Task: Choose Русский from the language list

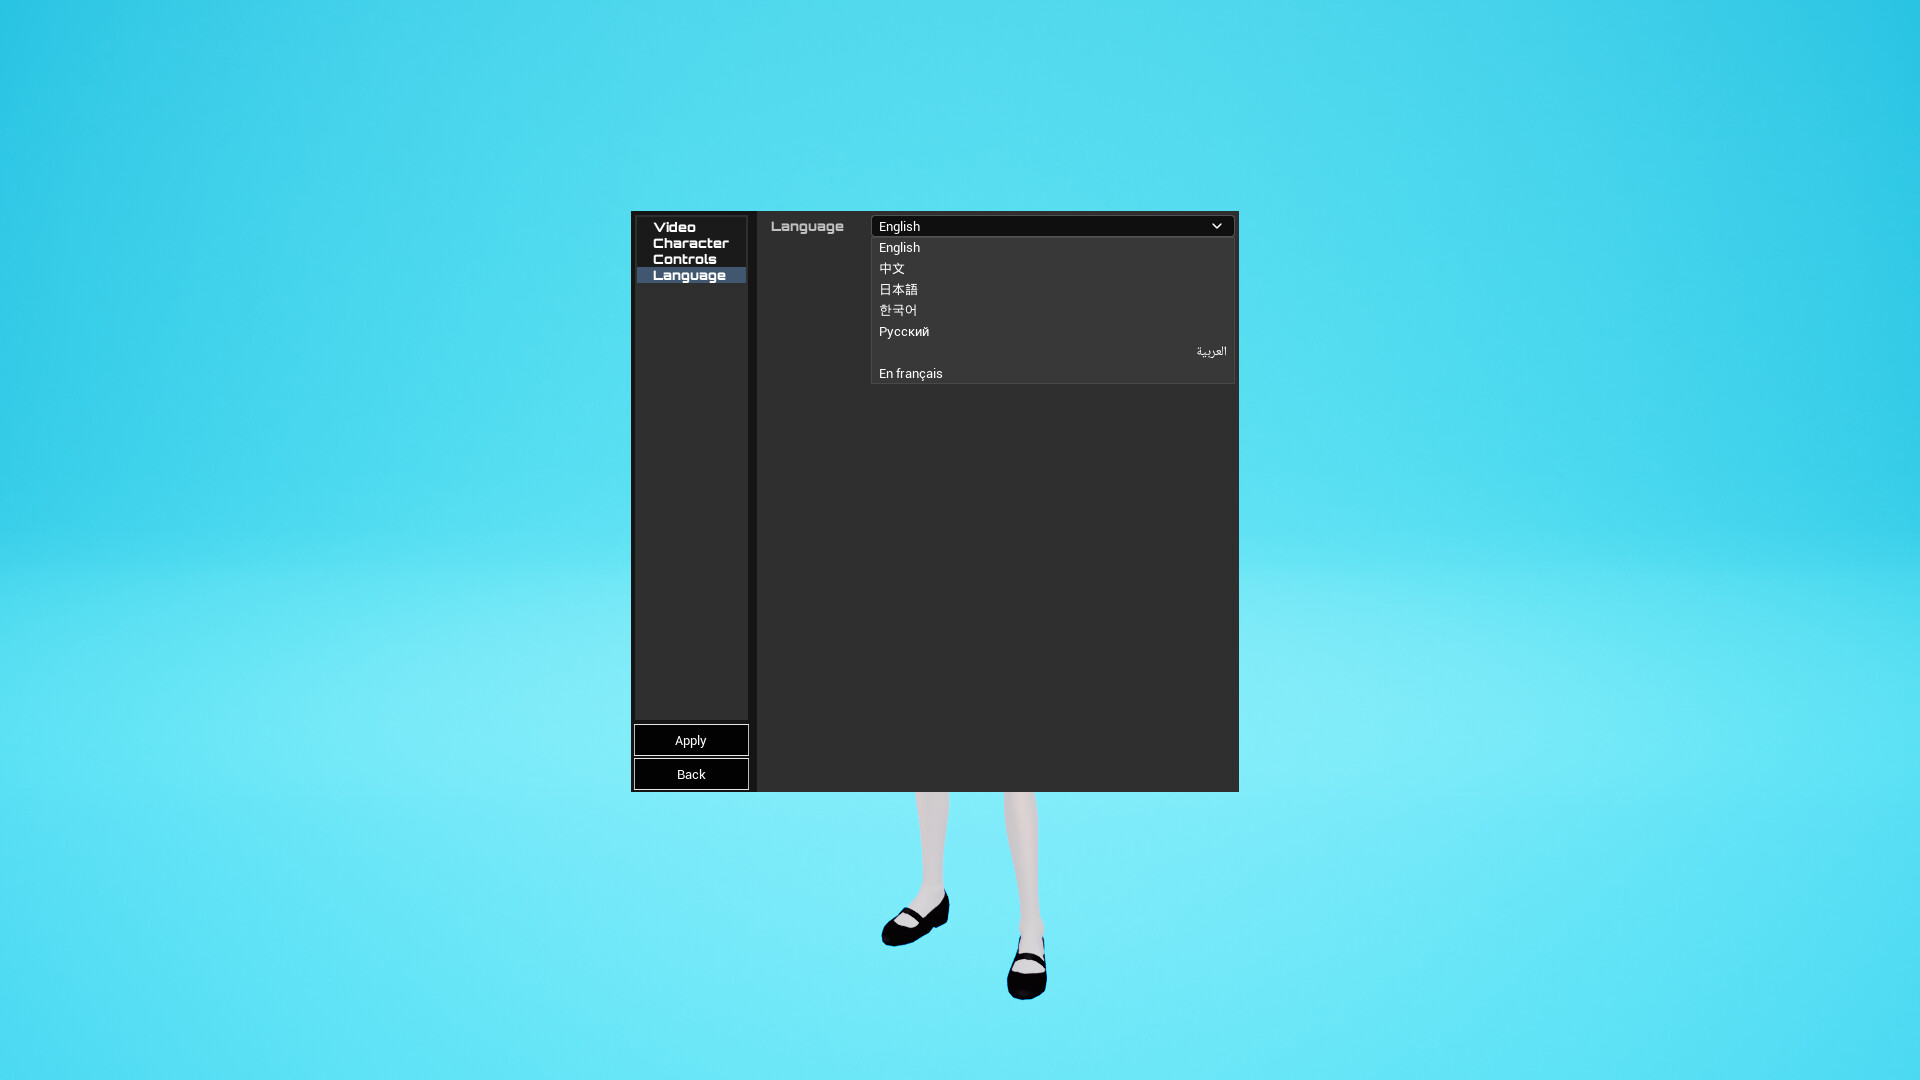Action: 904,331
